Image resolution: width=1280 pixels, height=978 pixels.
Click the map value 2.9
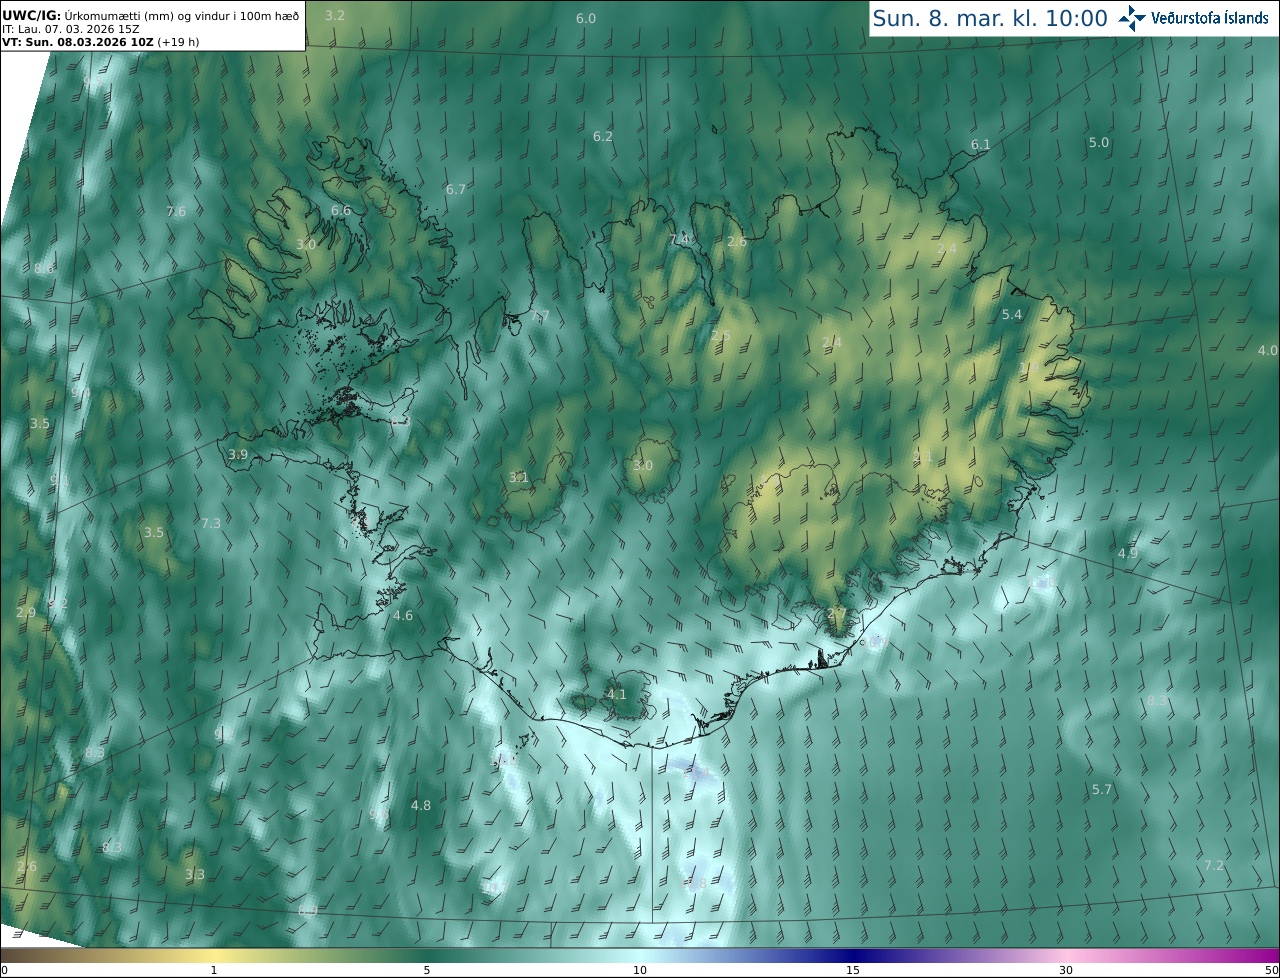click(26, 612)
